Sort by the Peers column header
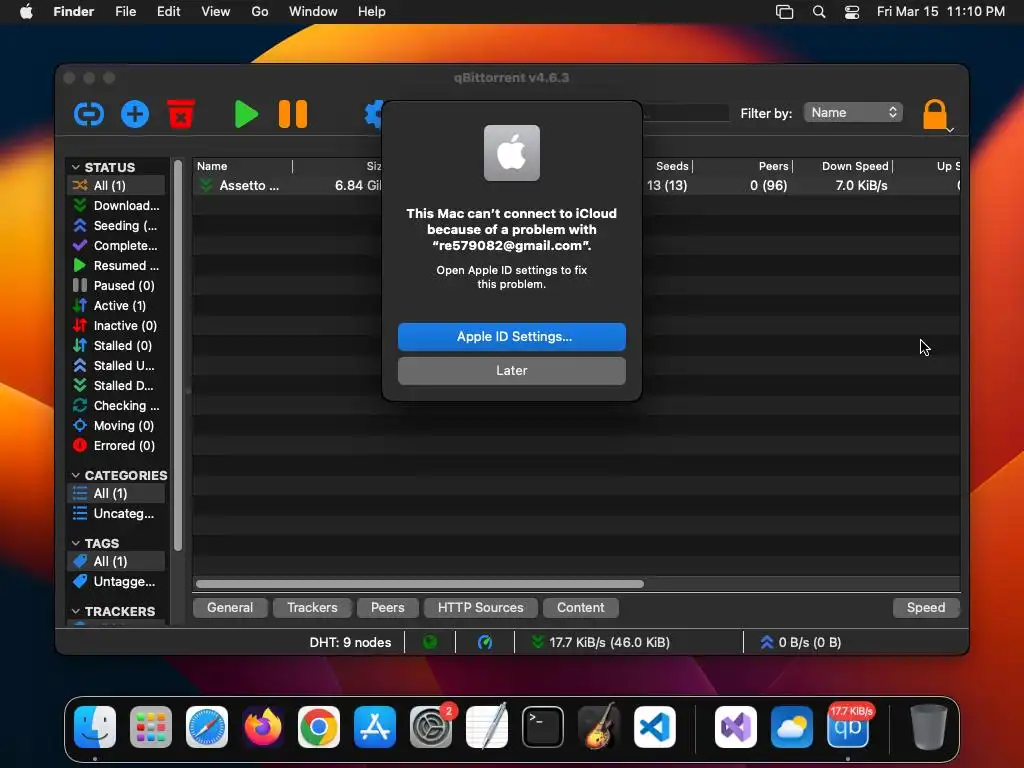The width and height of the screenshot is (1024, 768). [x=743, y=167]
